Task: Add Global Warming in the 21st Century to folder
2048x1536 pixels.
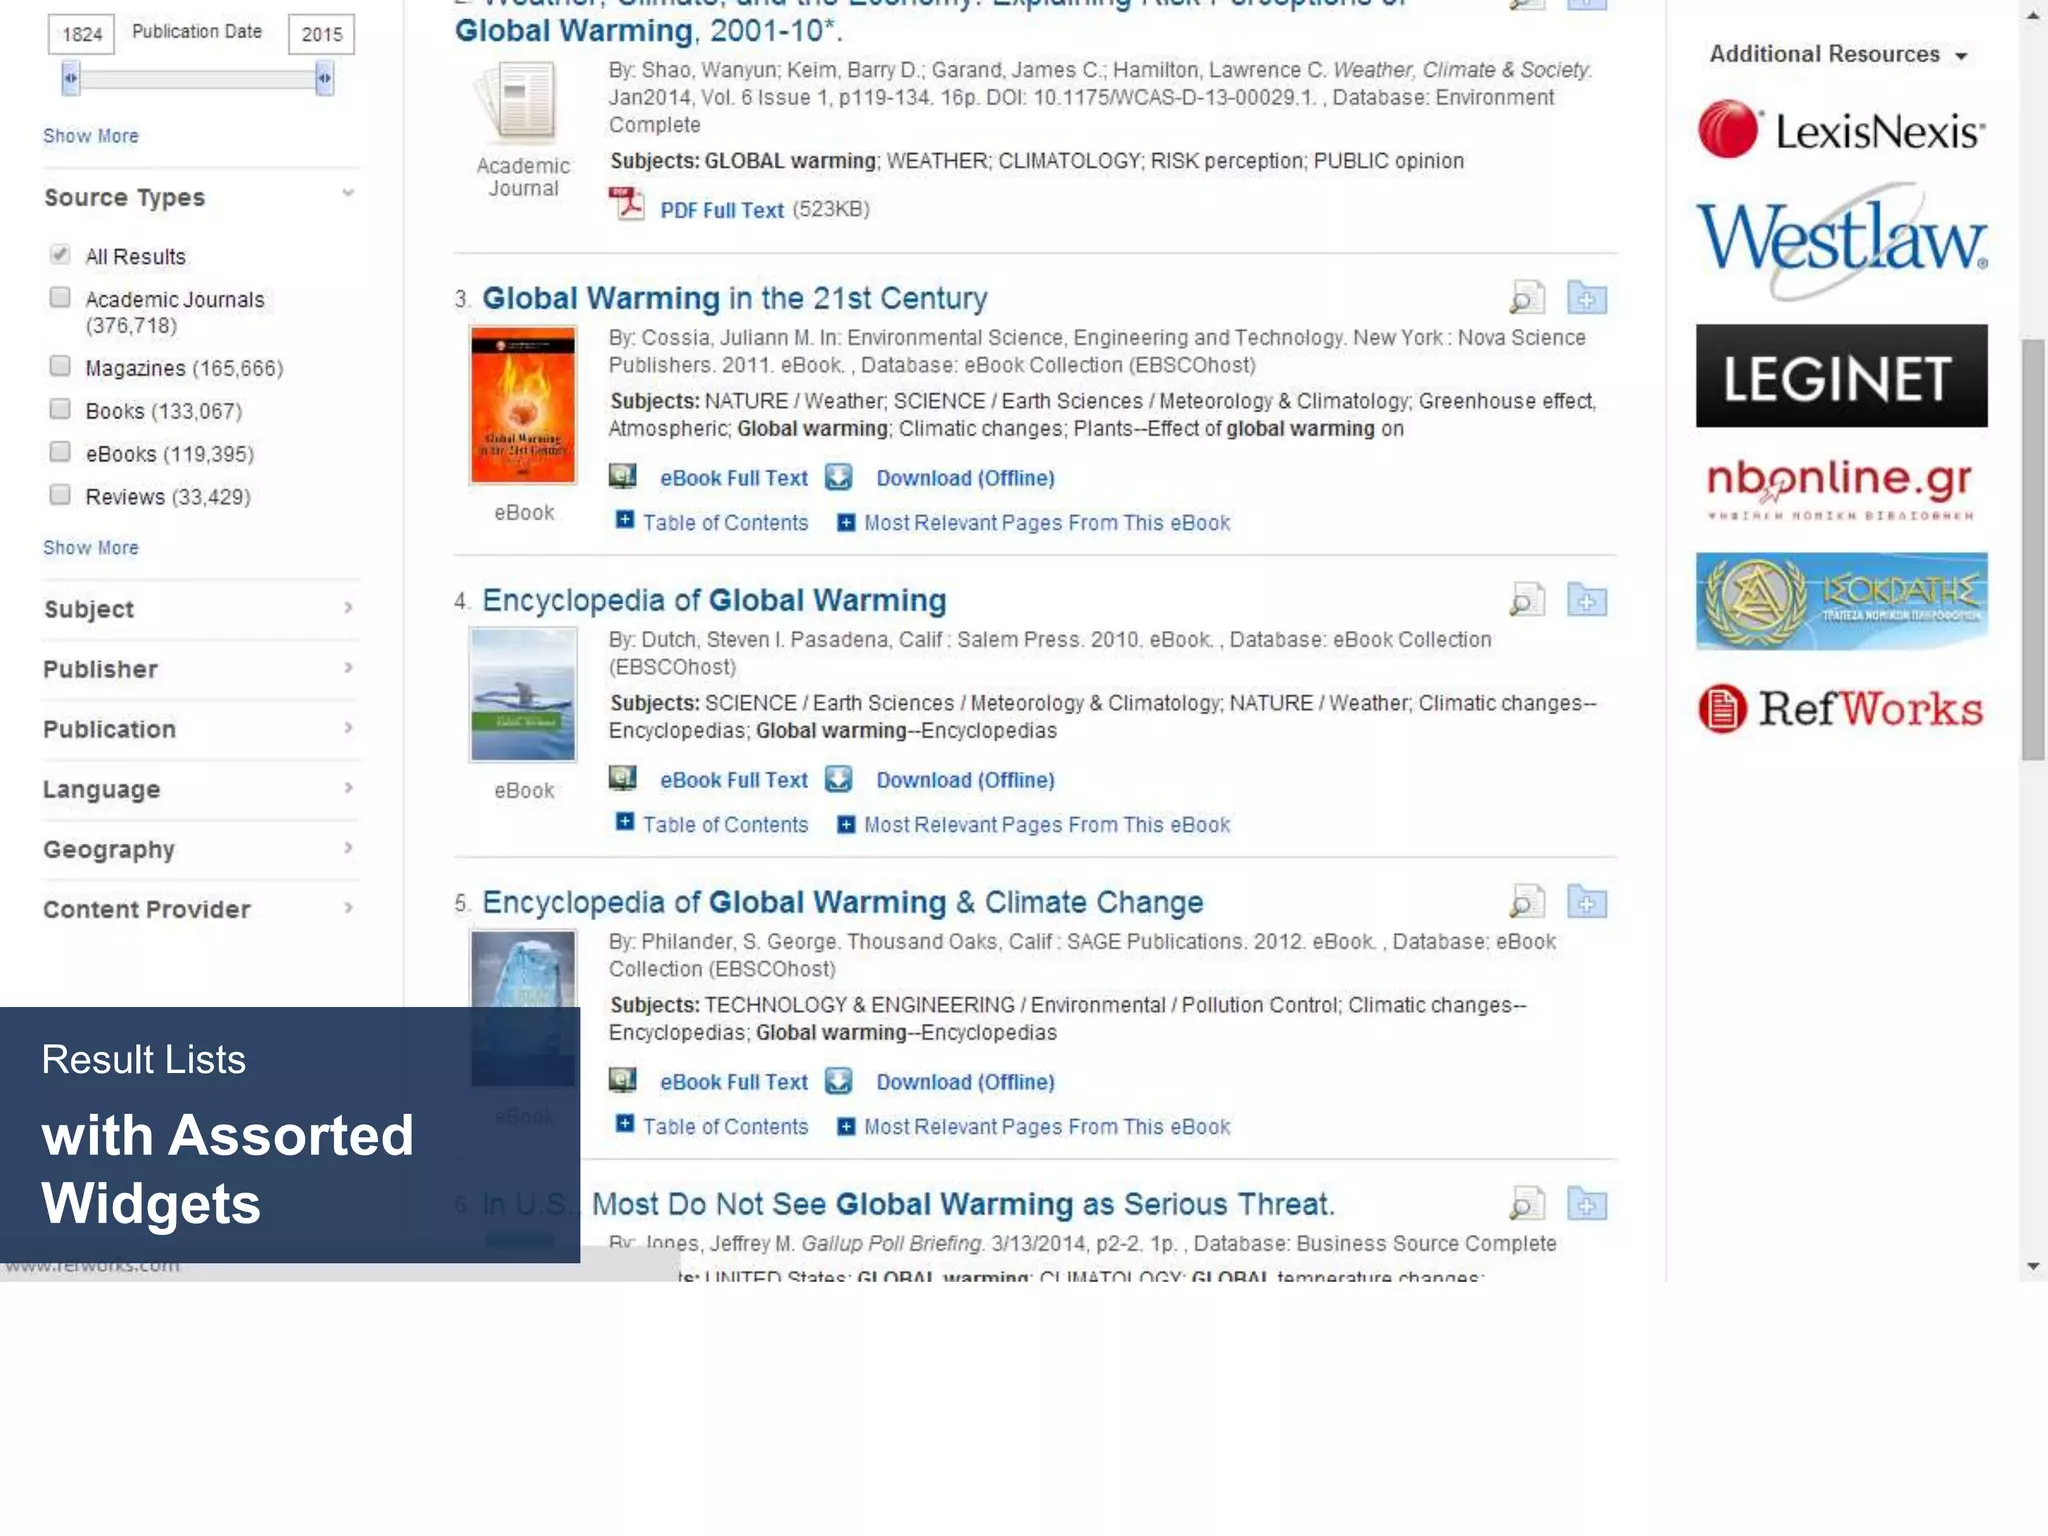Action: [x=1586, y=298]
